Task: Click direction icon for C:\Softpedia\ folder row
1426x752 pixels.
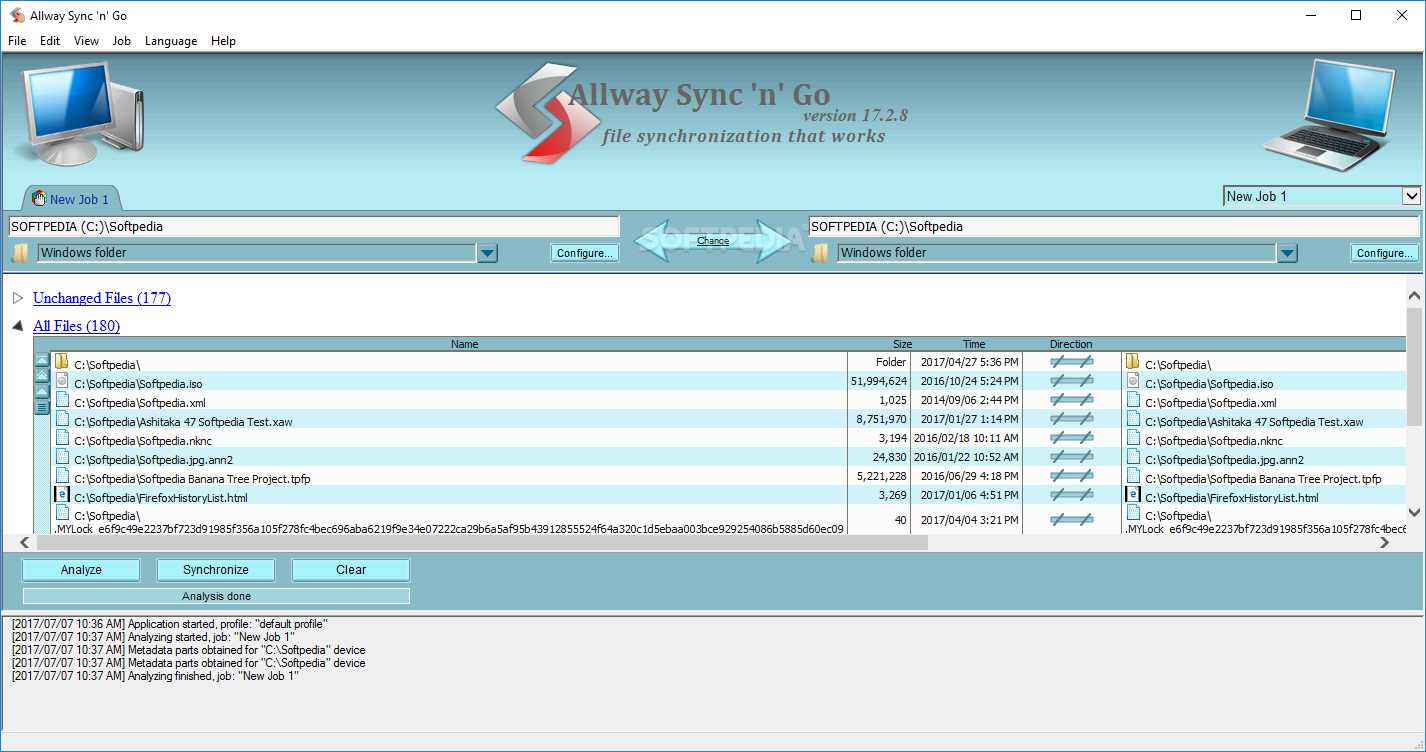Action: coord(1071,362)
